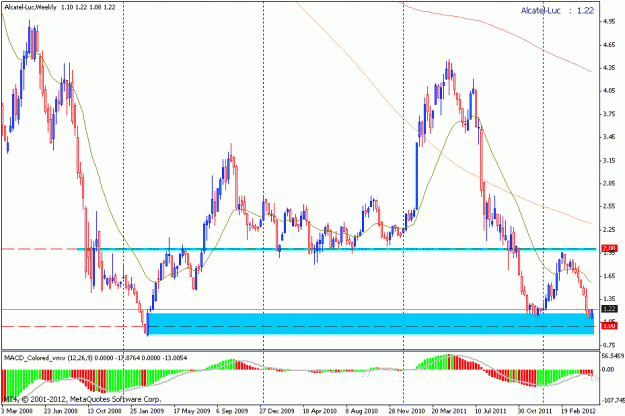Click the 3 Mar 2008 date label

coord(17,411)
